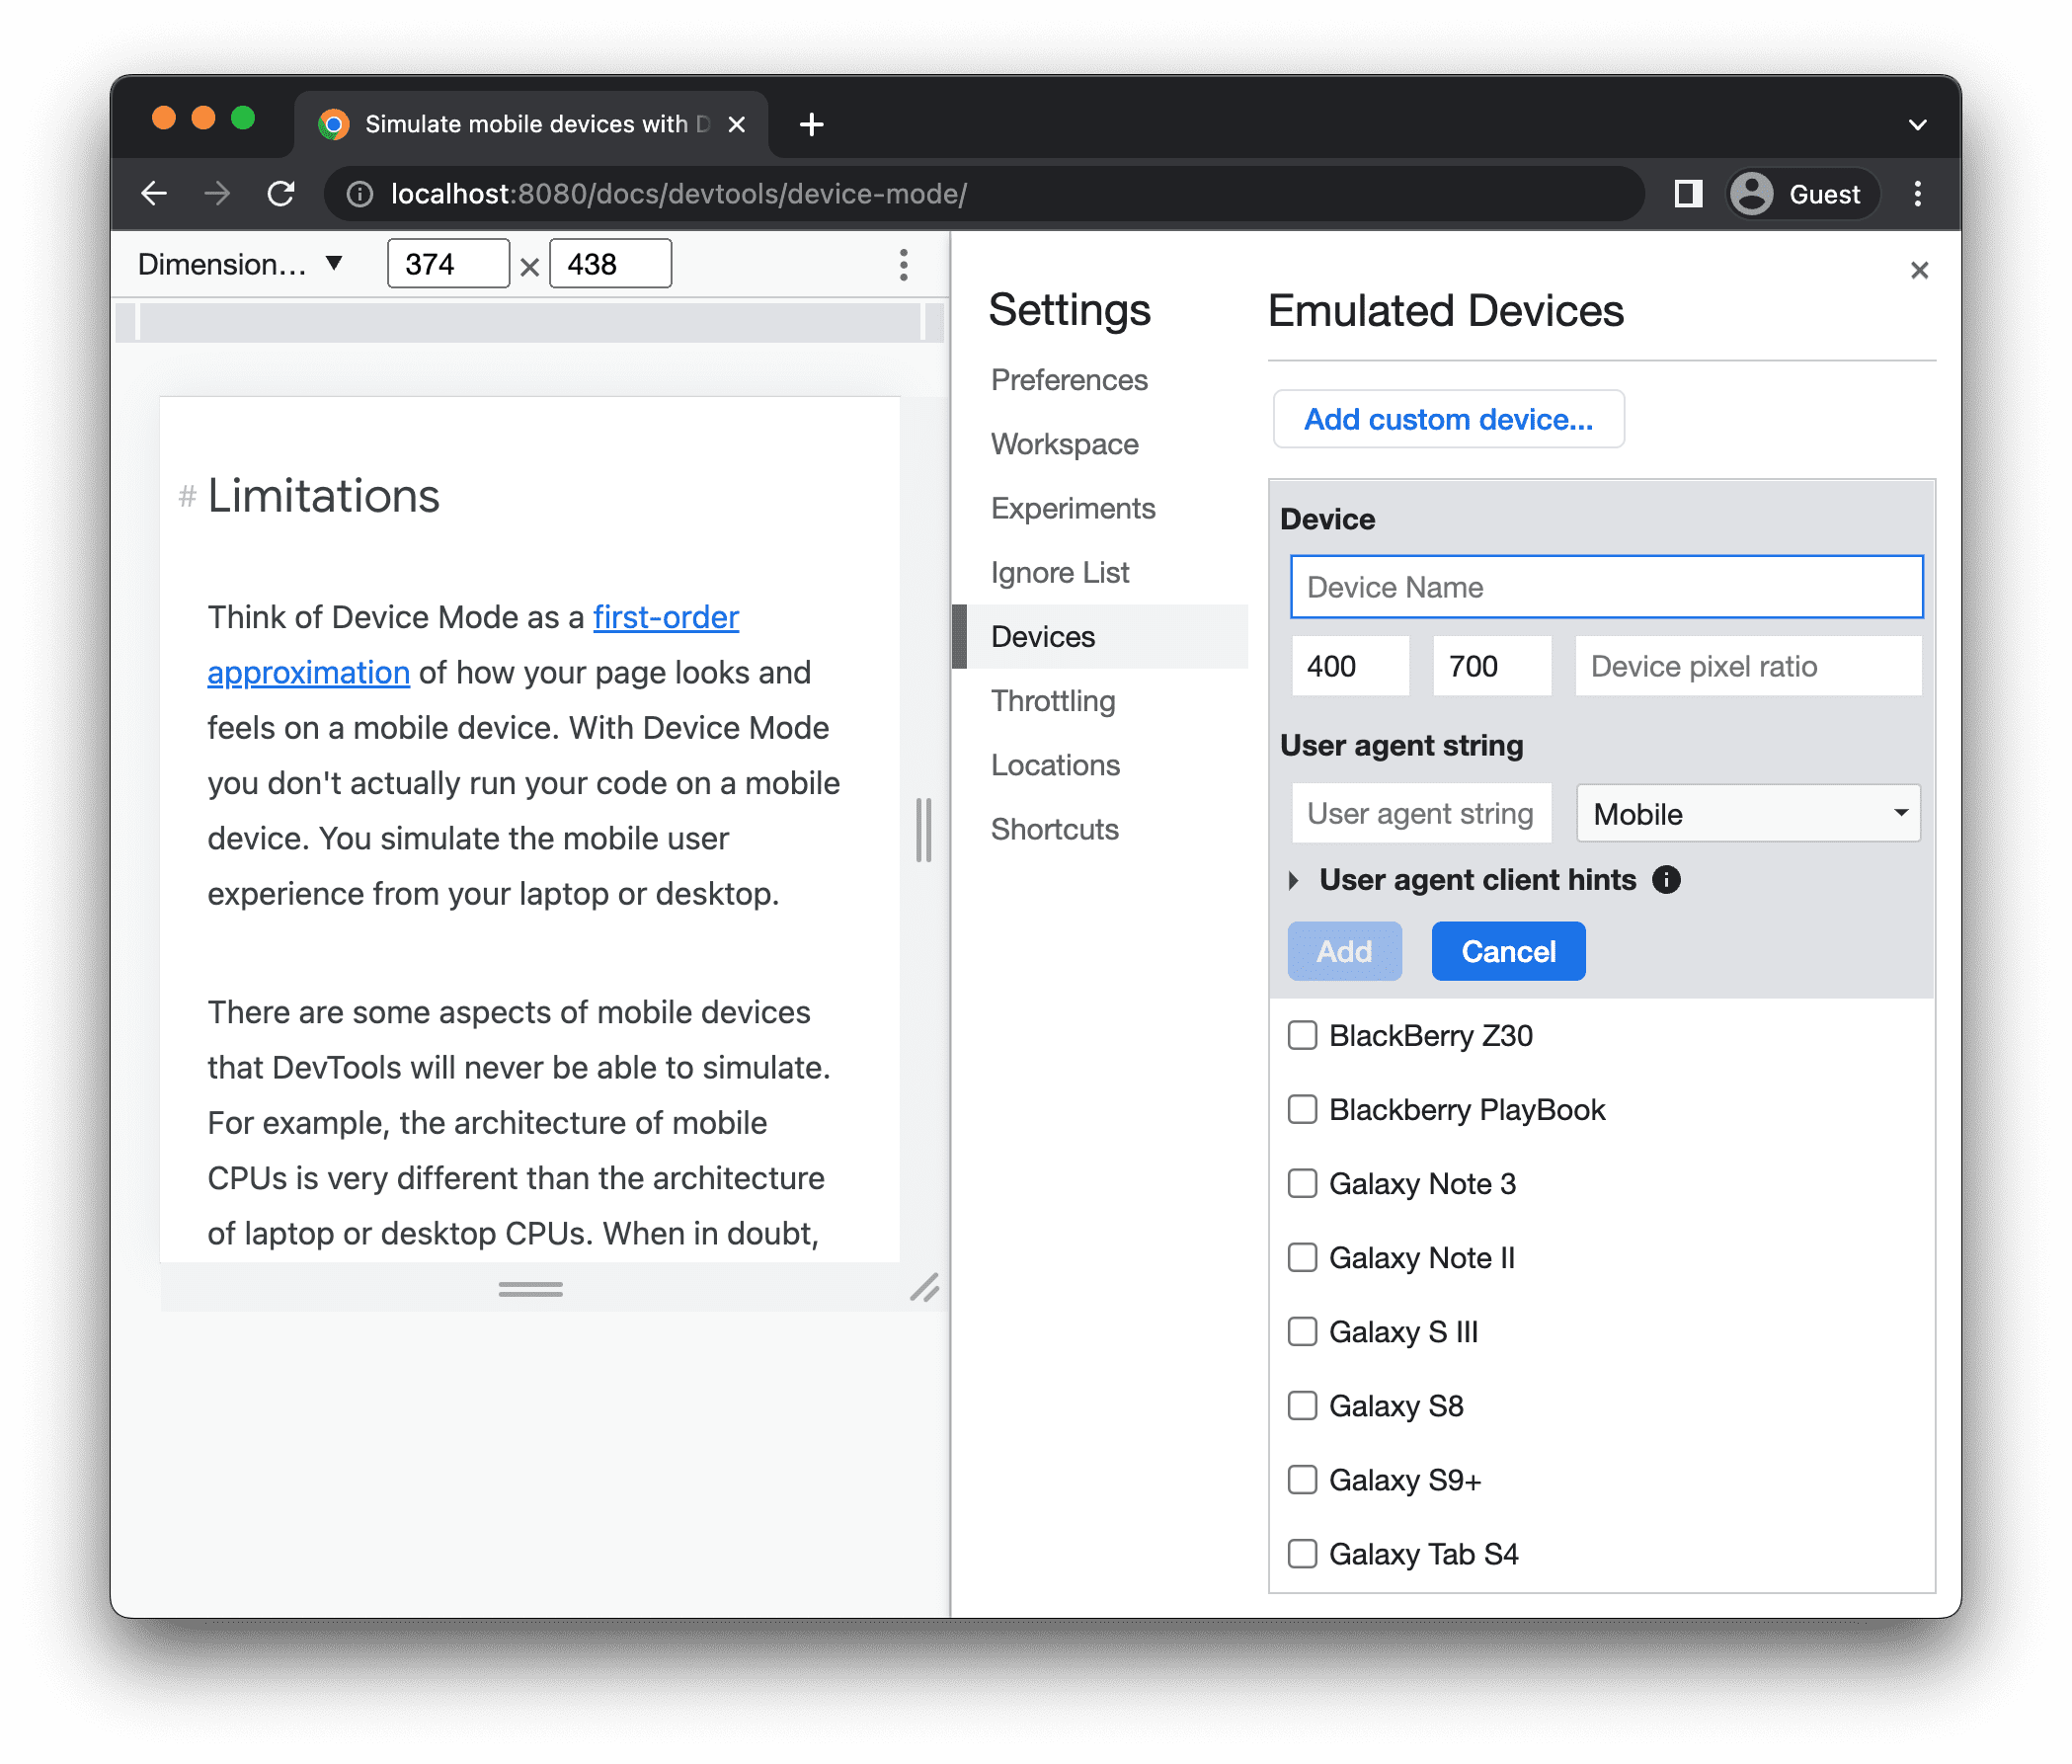2072x1764 pixels.
Task: Open the Mobile user agent string dropdown
Action: pos(1745,812)
